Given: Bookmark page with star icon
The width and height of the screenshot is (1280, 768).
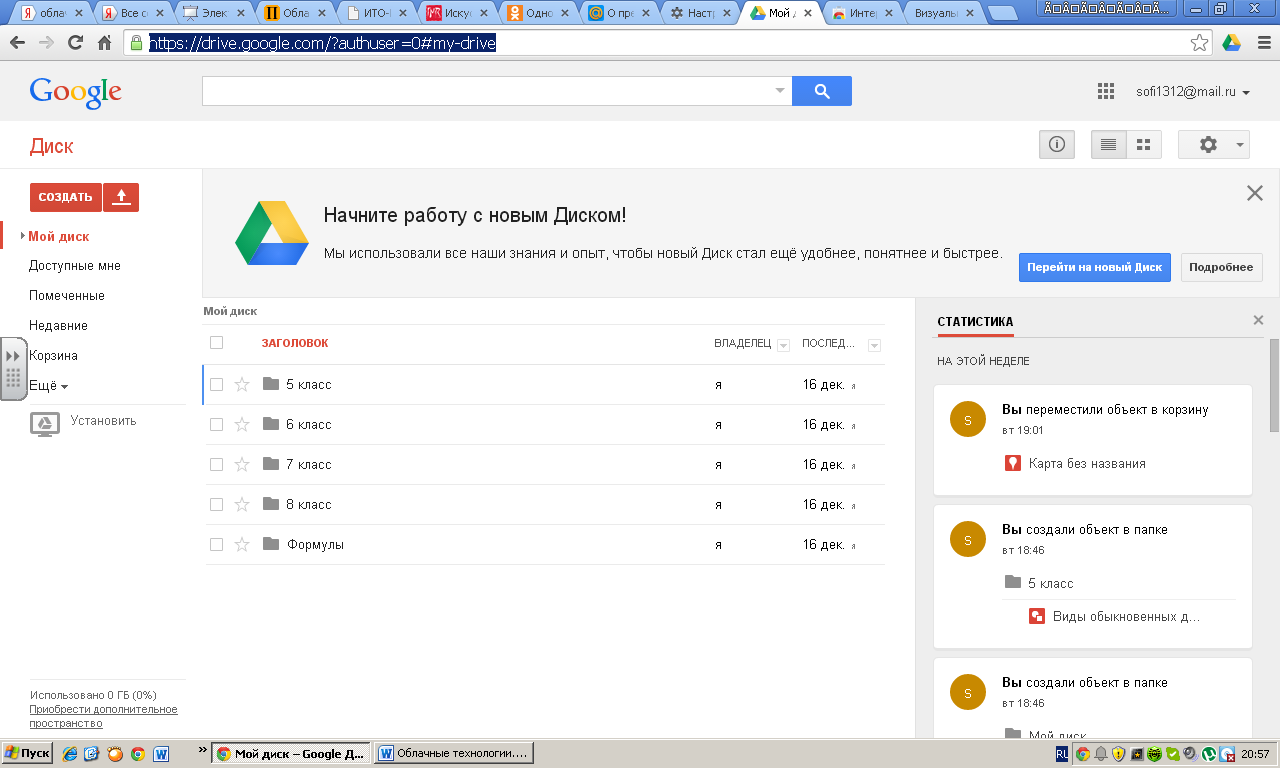Looking at the screenshot, I should coord(1199,43).
